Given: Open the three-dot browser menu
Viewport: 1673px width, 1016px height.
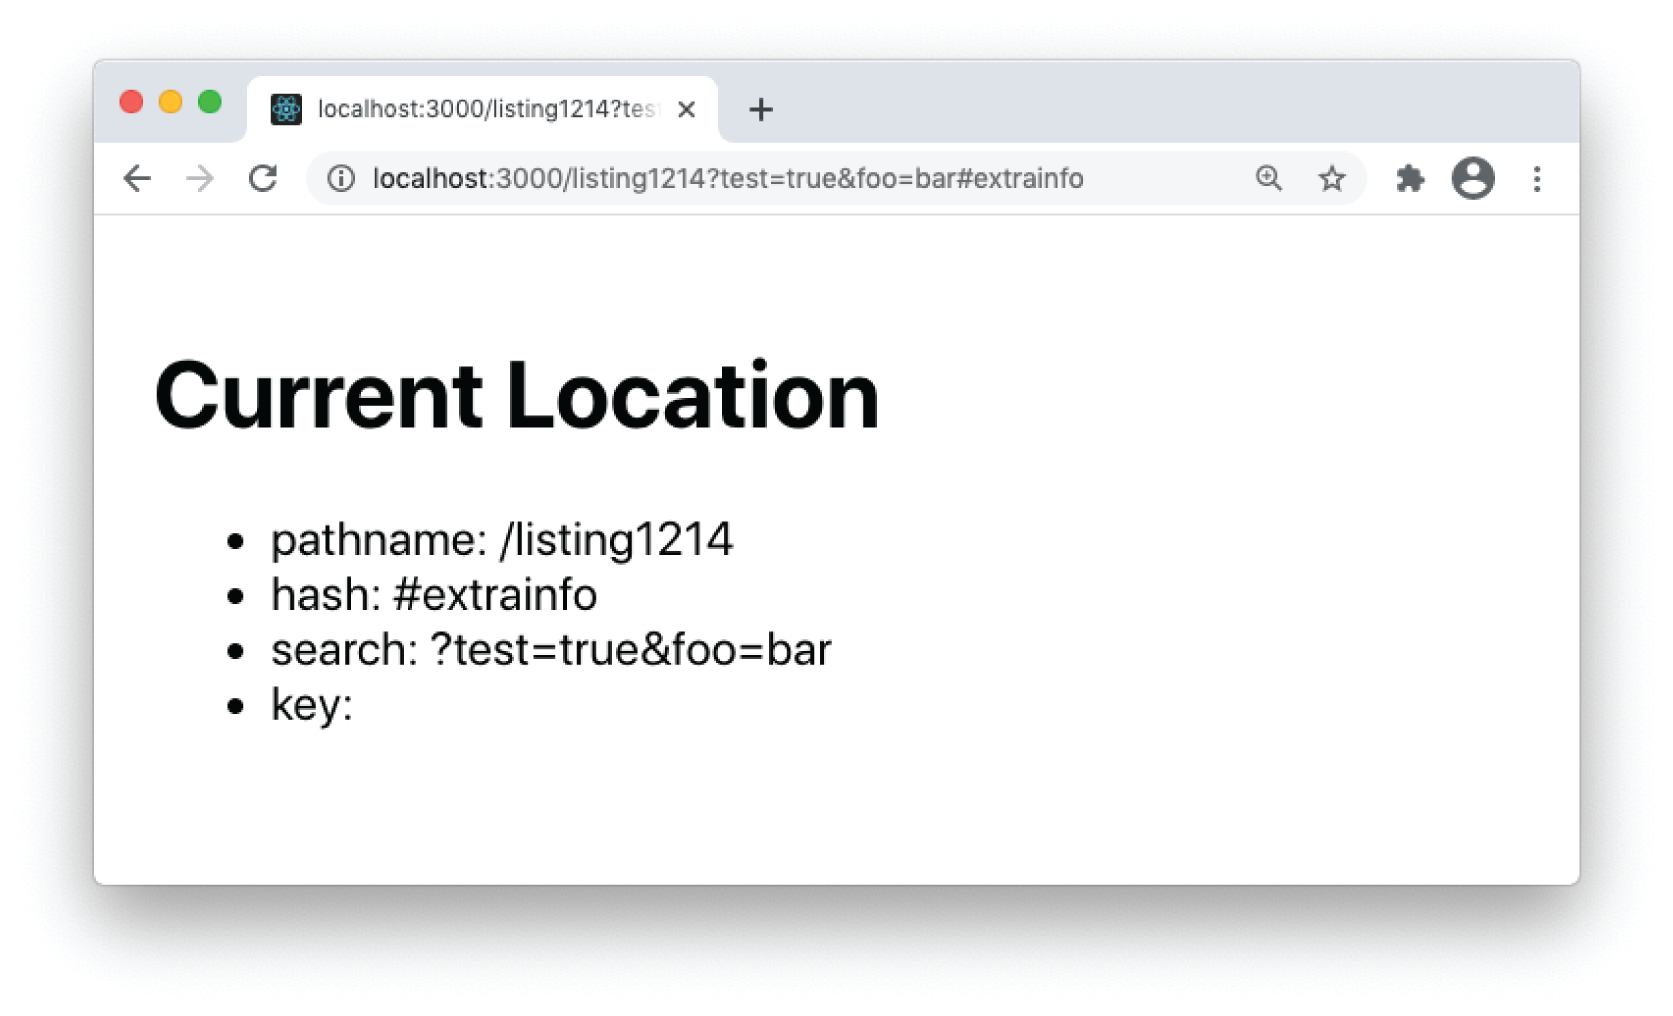Looking at the screenshot, I should coord(1537,178).
